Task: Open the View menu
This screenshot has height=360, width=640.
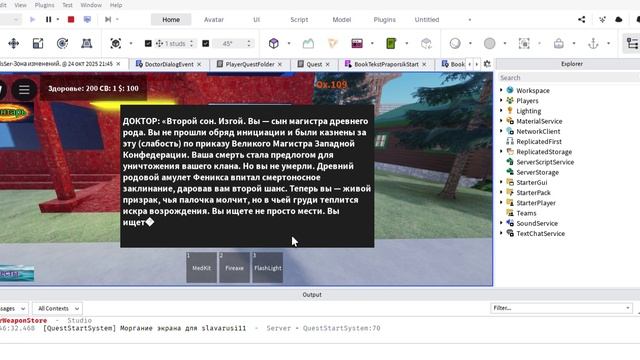Action: 20,5
